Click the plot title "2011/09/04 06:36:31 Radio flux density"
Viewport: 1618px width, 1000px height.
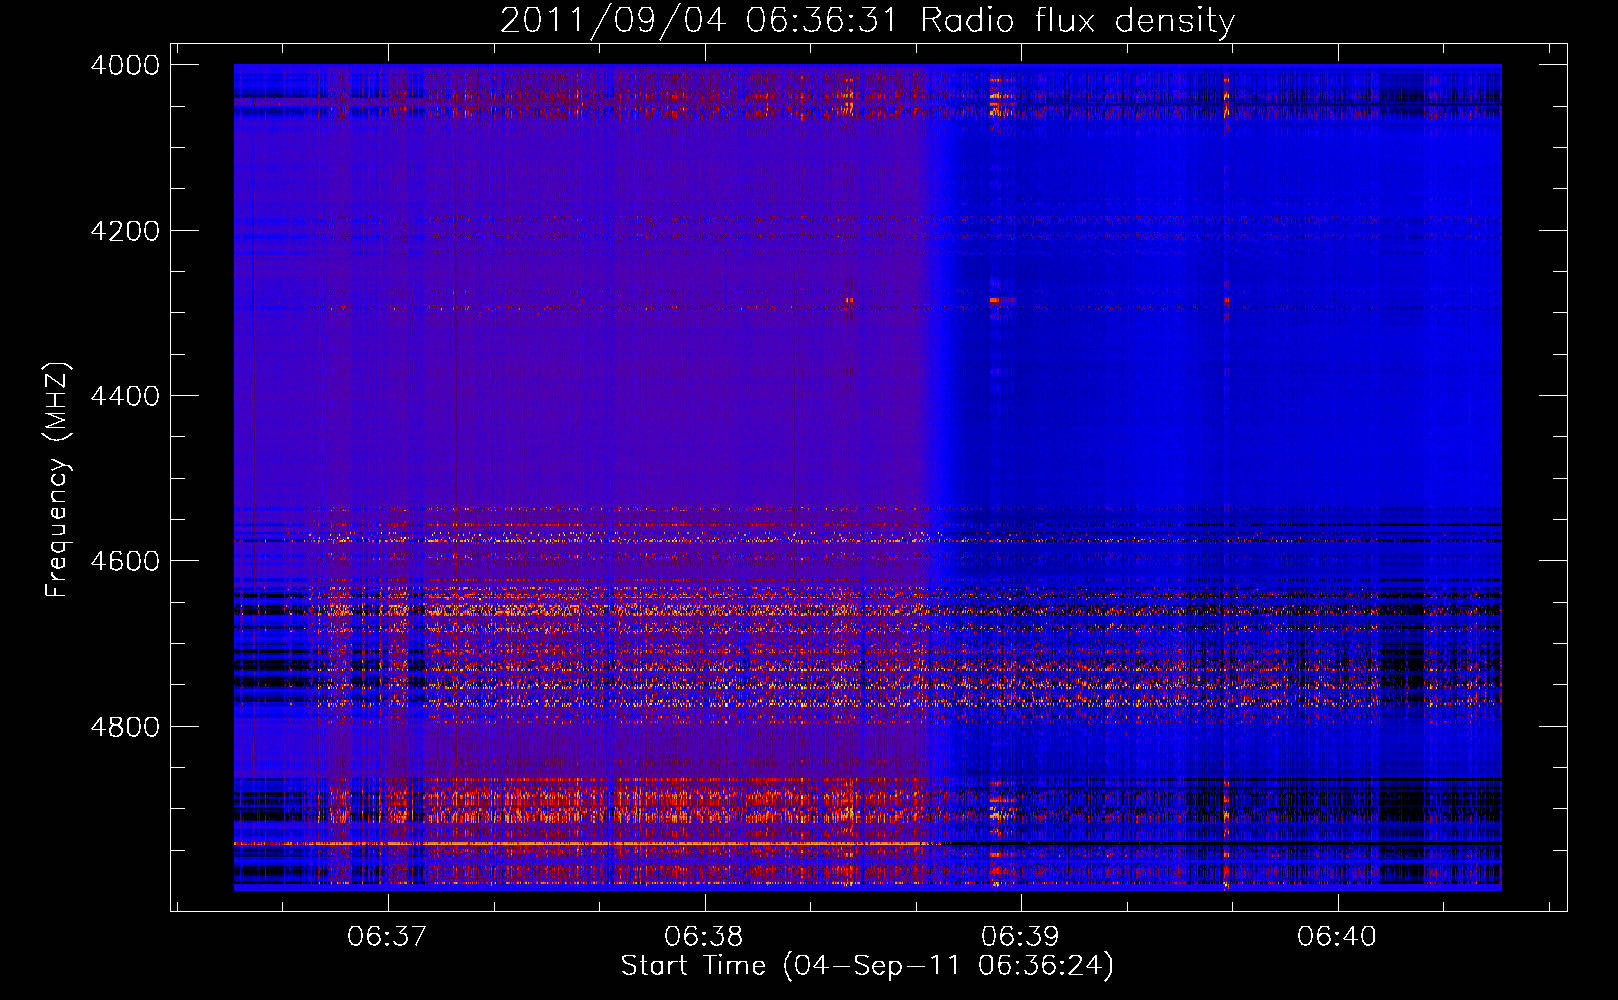click(867, 20)
